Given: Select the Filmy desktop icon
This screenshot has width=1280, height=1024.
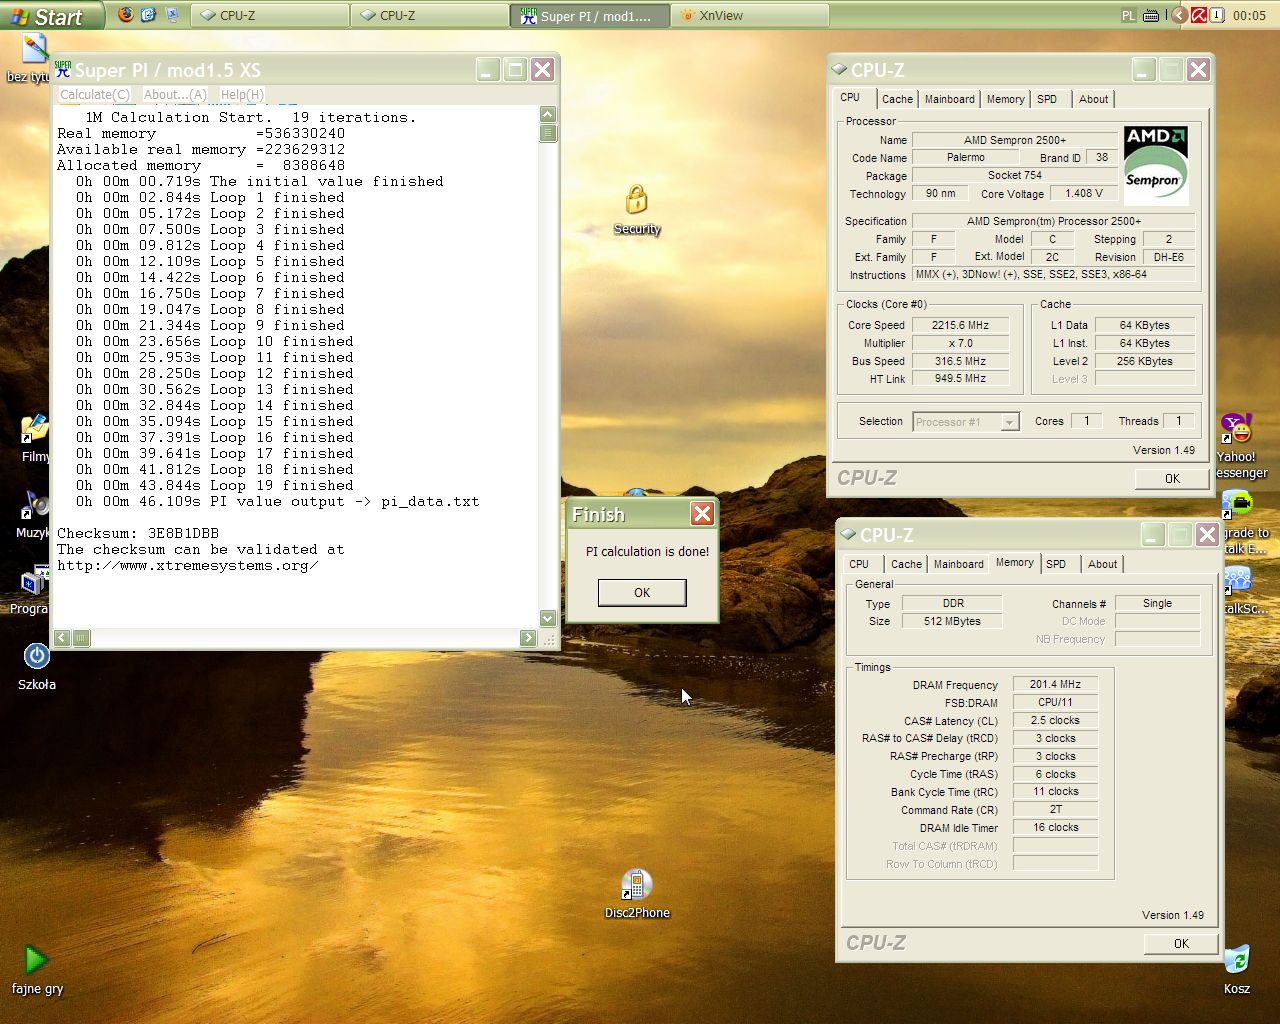Looking at the screenshot, I should 34,439.
